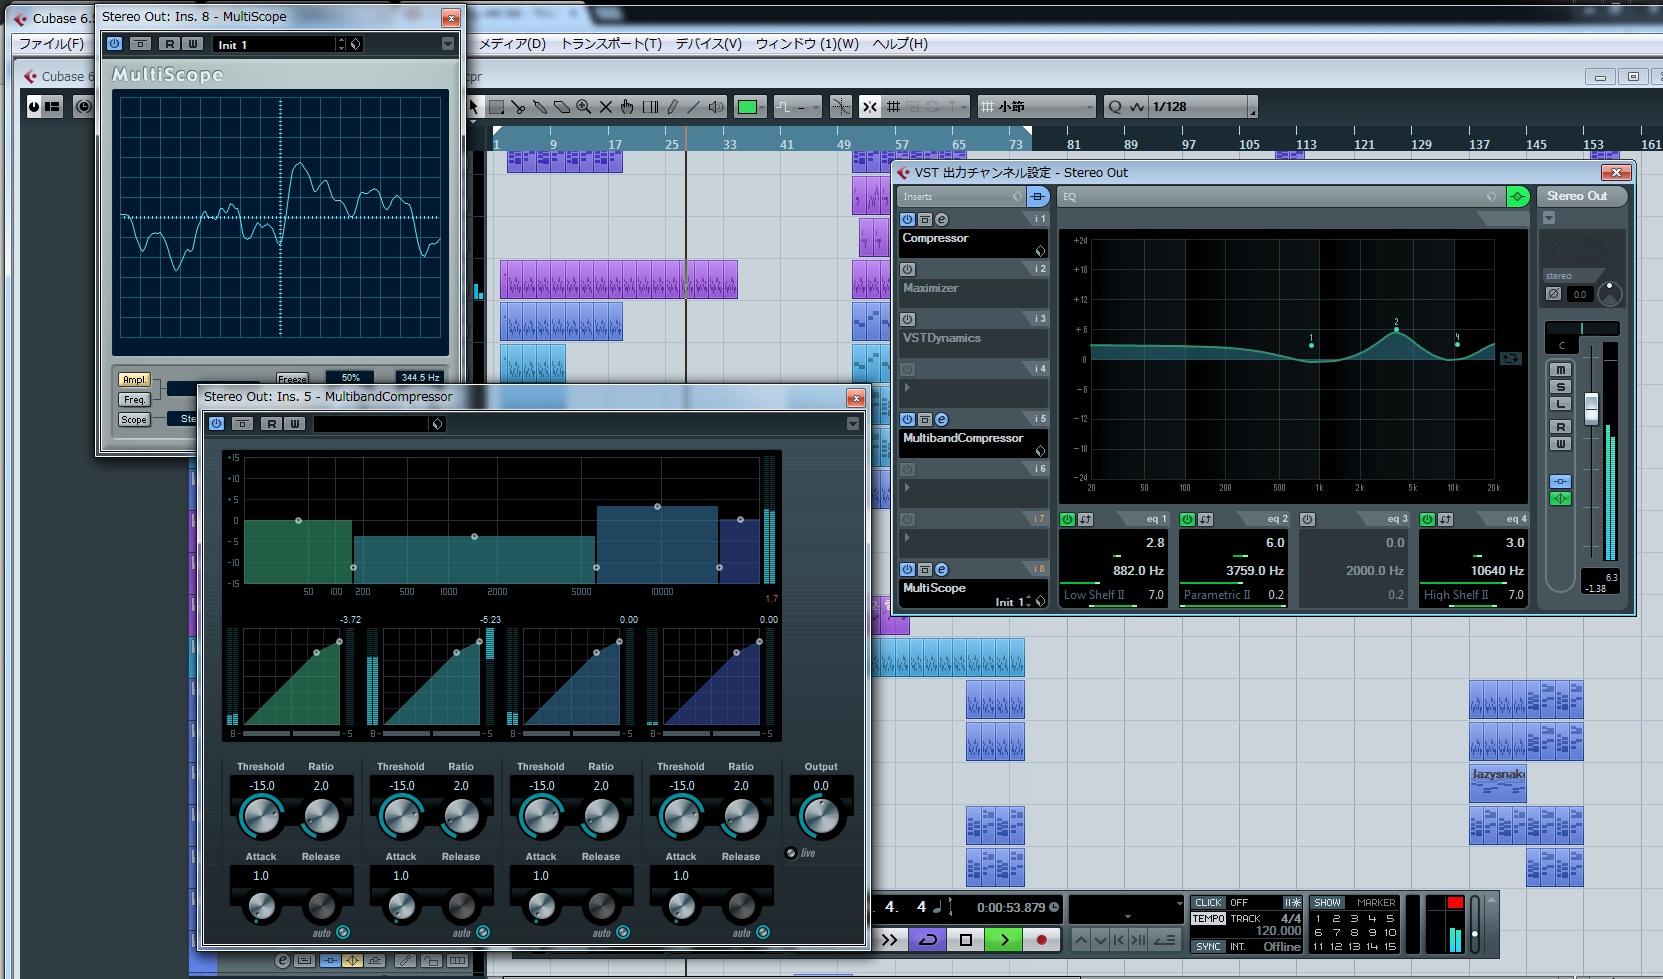Open the MultibandCompressor editor e icon
Image resolution: width=1663 pixels, height=979 pixels.
coord(941,419)
